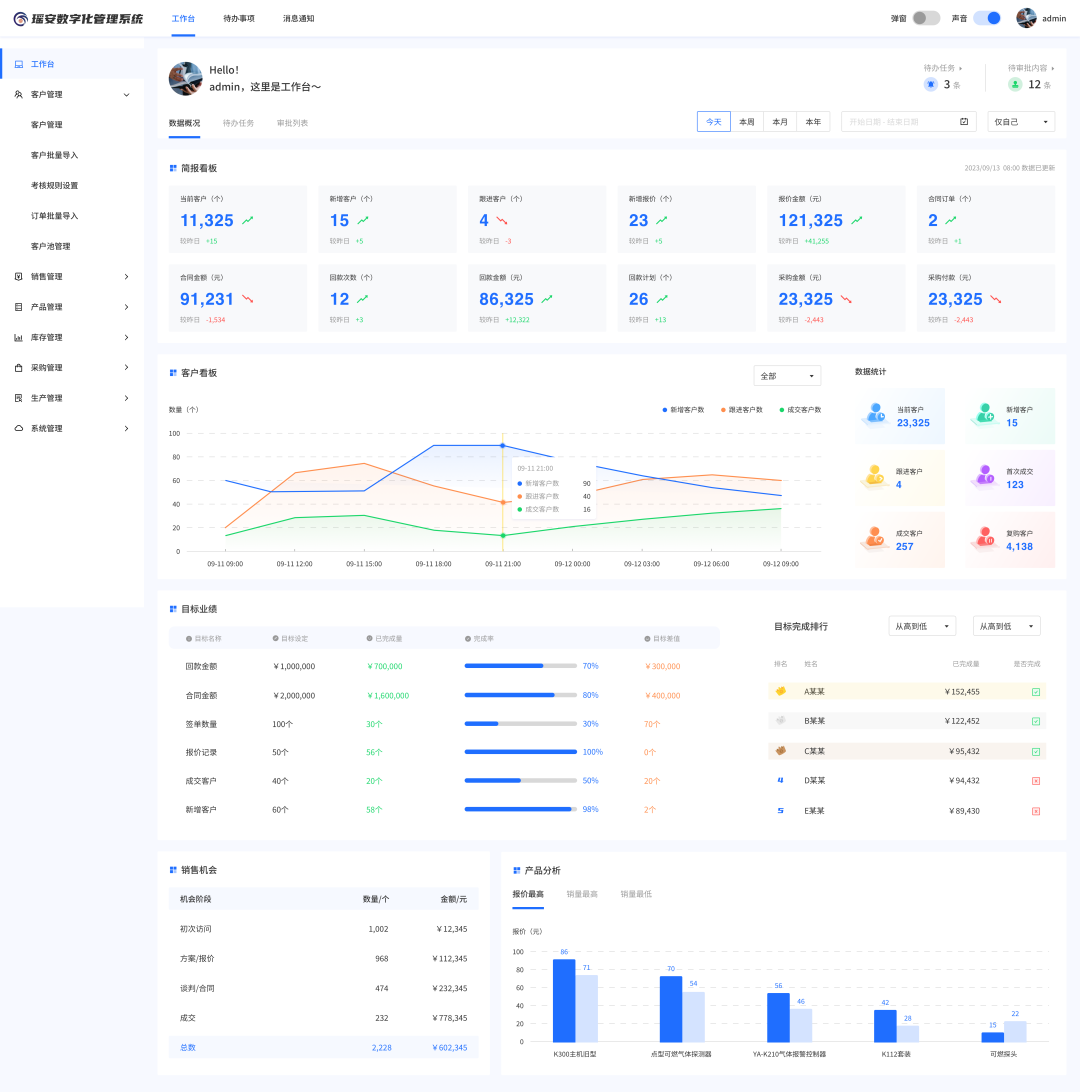Switch to the 待办事项 top tab
Screen dimensions: 1080x1092
238,19
